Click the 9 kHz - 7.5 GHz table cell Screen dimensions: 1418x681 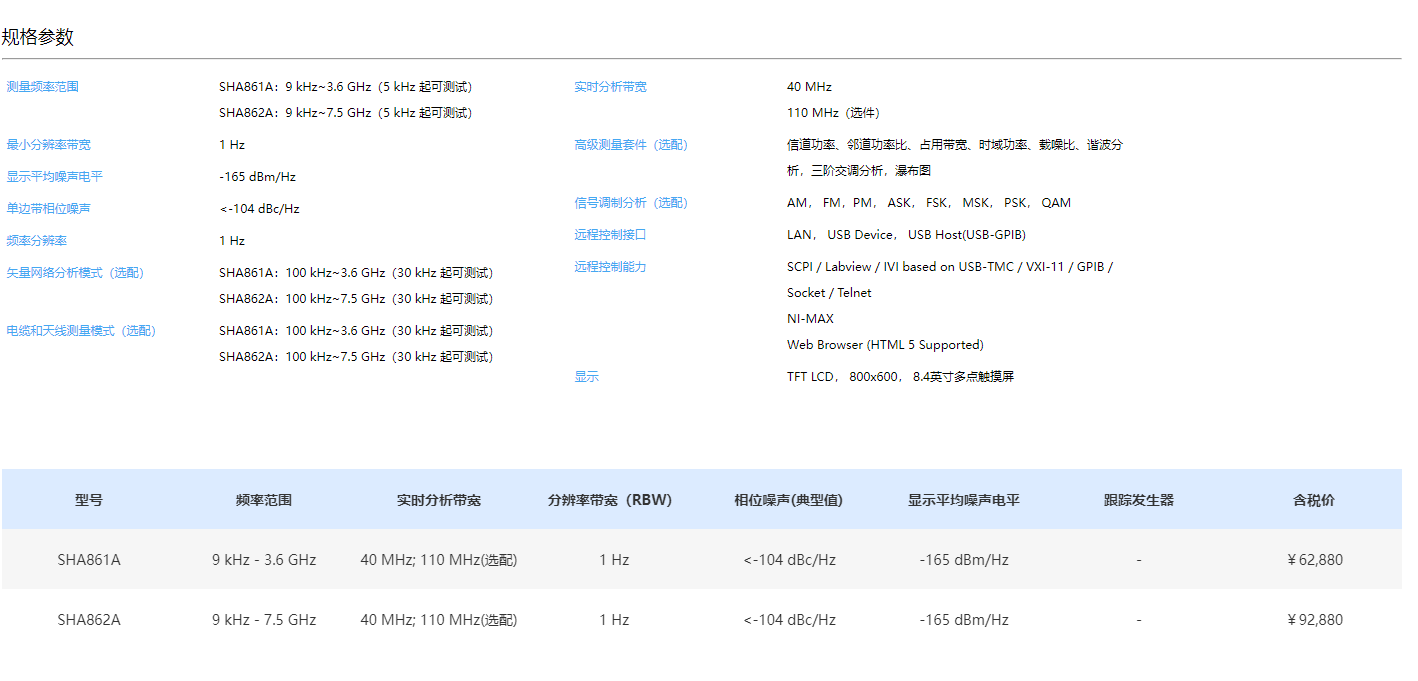click(x=264, y=620)
